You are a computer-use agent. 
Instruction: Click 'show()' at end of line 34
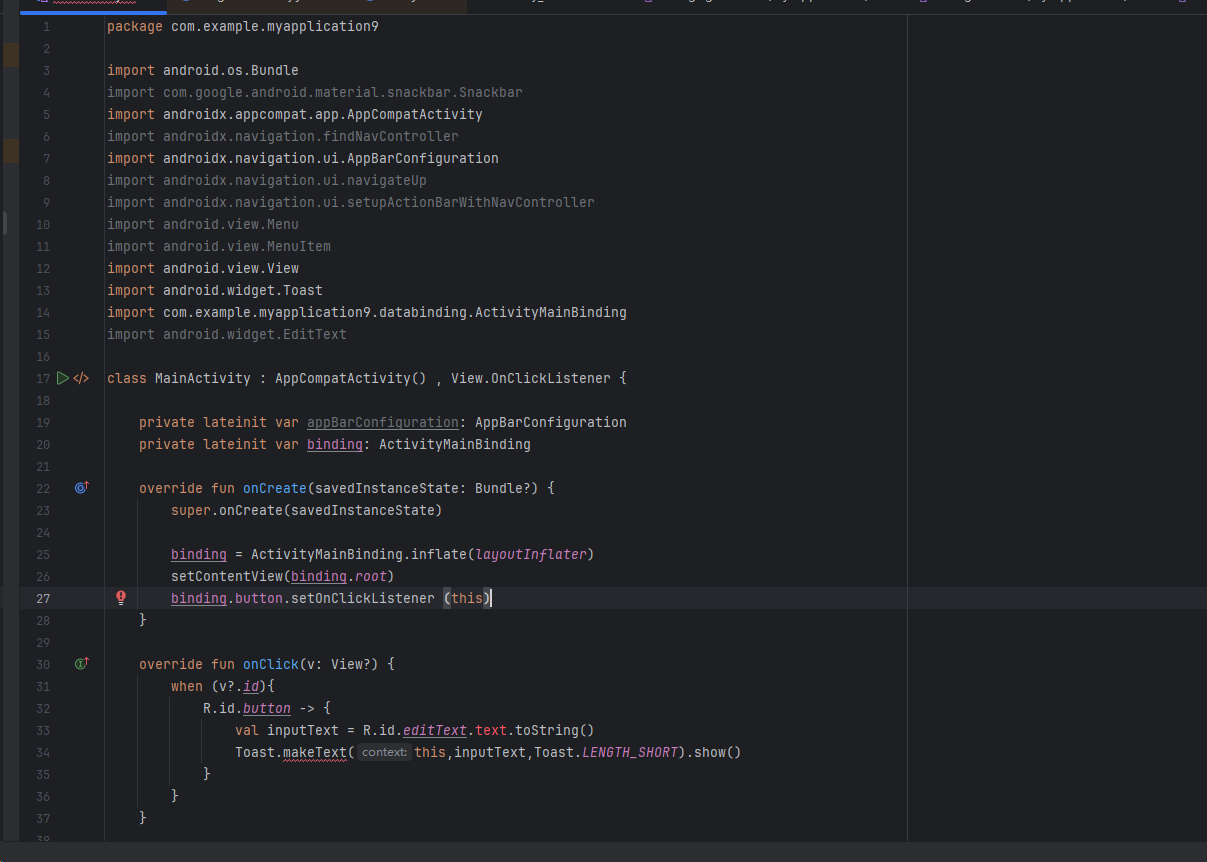click(717, 752)
